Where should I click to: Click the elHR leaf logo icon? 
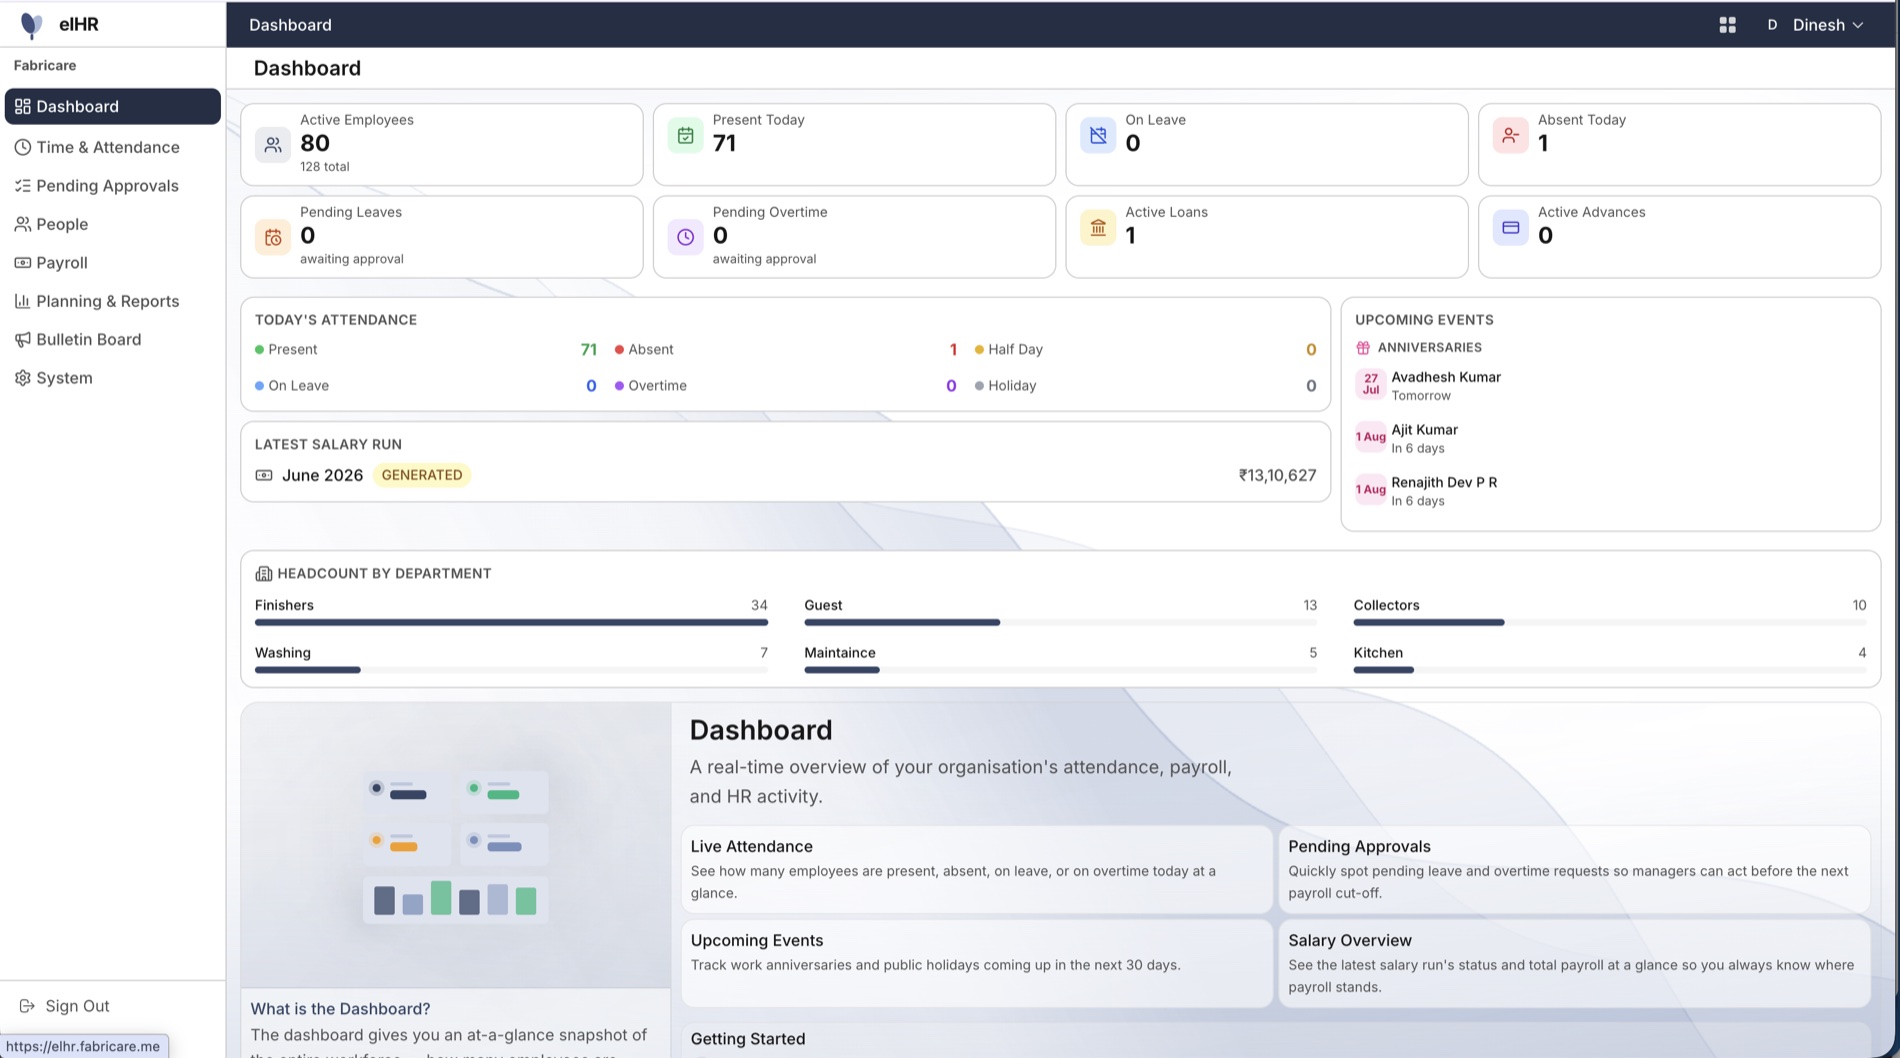32,25
